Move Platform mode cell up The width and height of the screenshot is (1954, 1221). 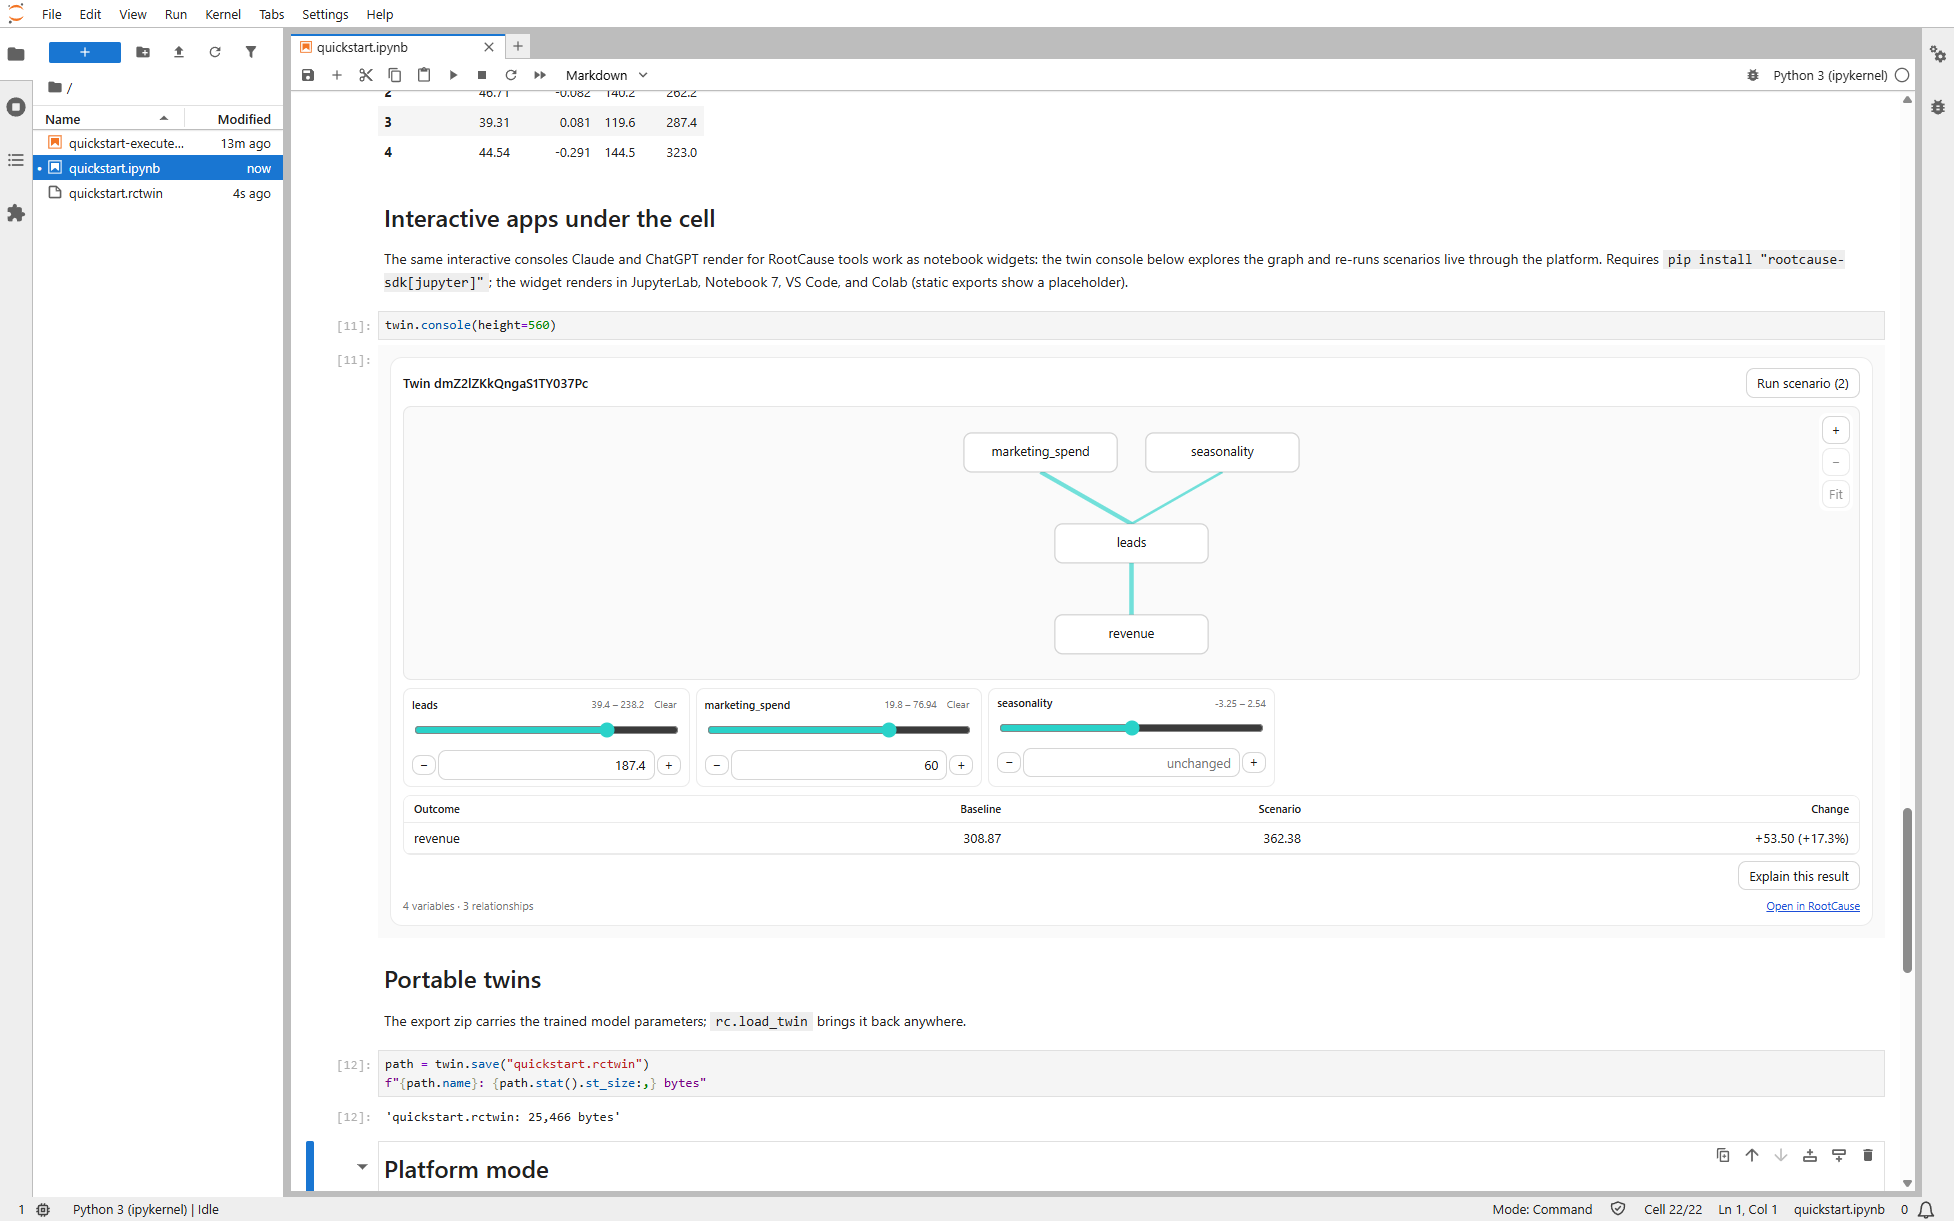(x=1752, y=1155)
